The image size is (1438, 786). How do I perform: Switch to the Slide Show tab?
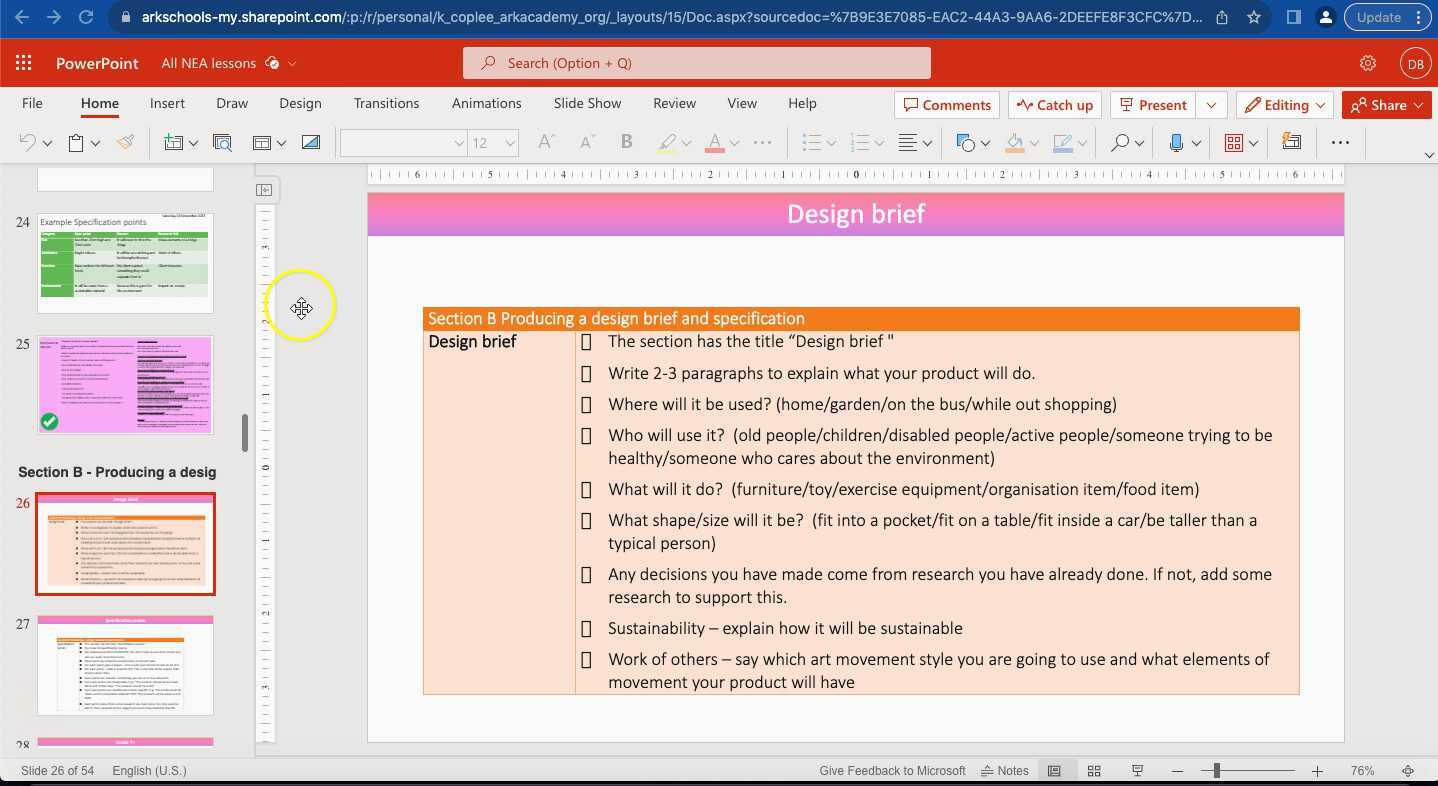(x=587, y=103)
